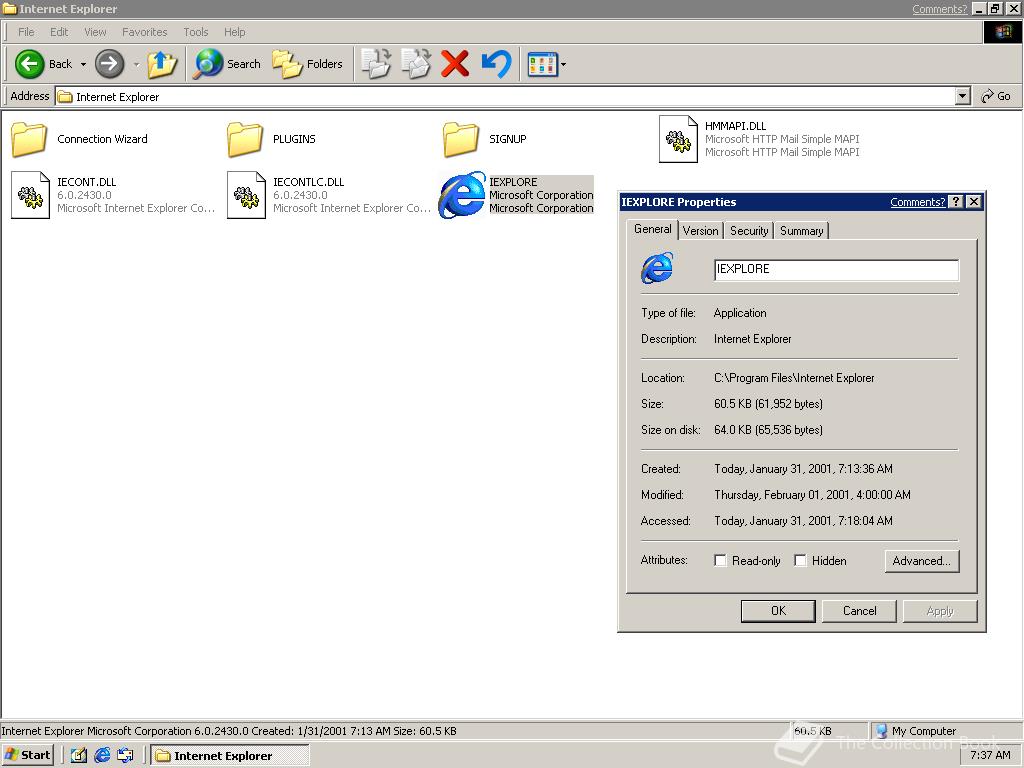Click the Back arrow toolbar icon
This screenshot has height=768, width=1024.
click(x=29, y=64)
